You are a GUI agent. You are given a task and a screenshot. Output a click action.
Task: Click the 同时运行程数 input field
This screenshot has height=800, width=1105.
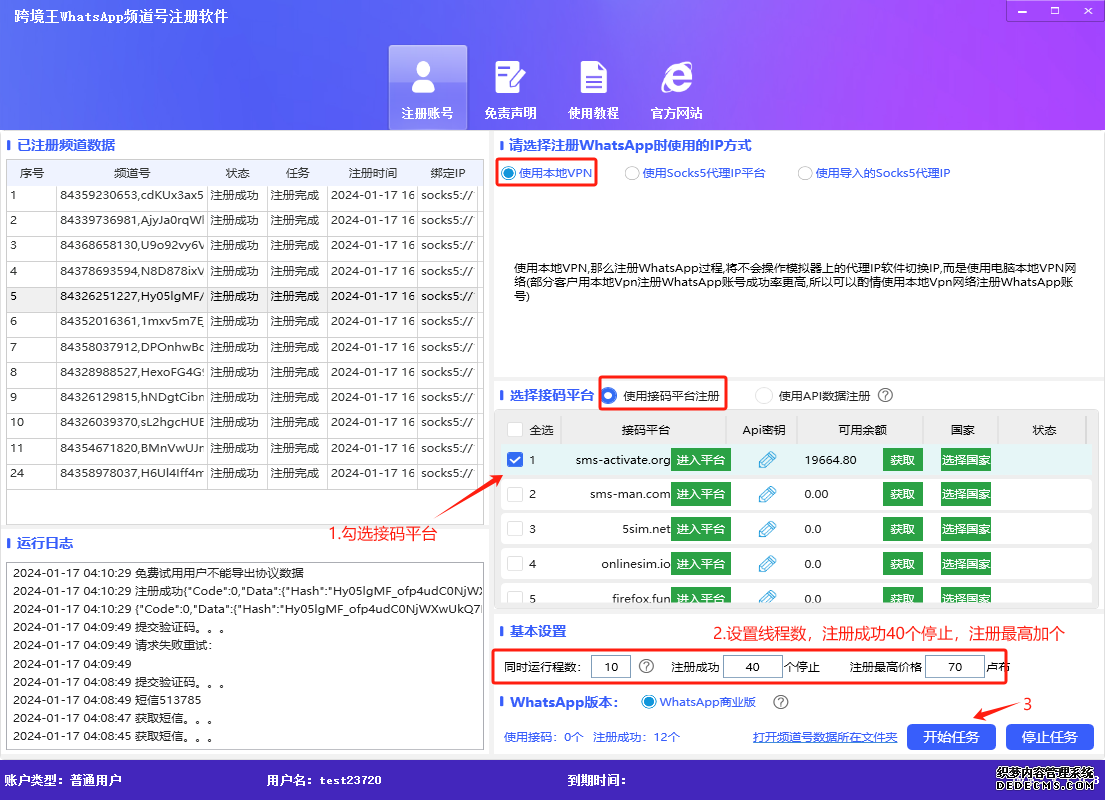[610, 666]
